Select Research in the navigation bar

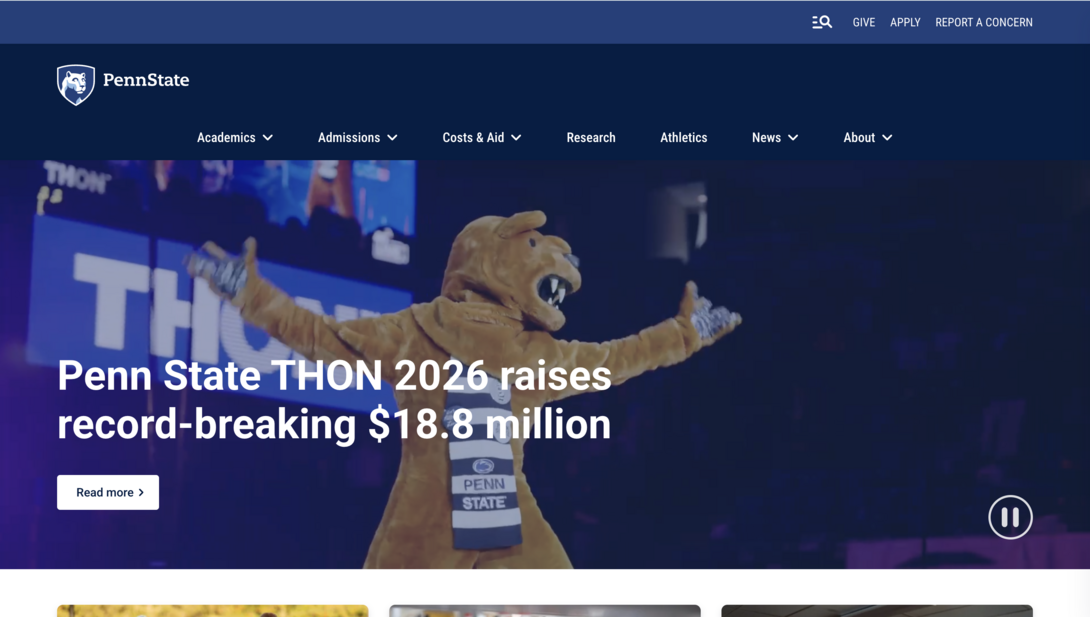coord(591,137)
